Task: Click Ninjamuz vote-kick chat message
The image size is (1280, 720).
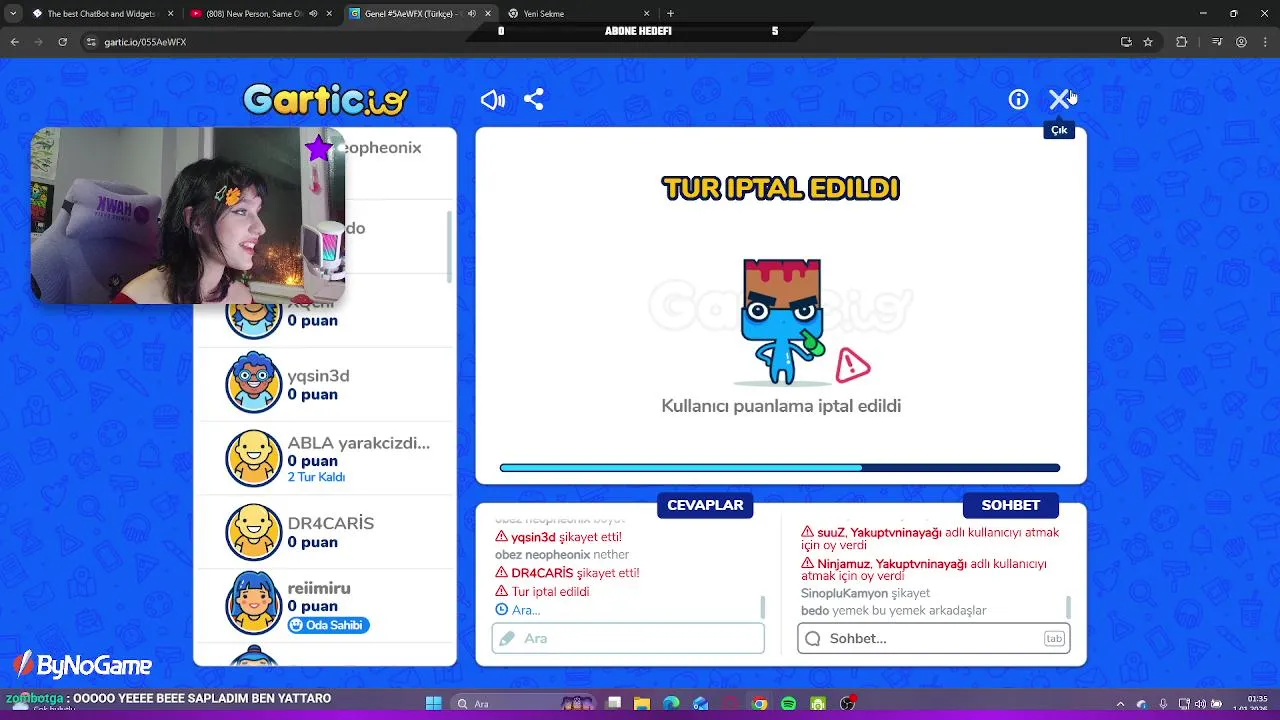Action: pos(925,569)
